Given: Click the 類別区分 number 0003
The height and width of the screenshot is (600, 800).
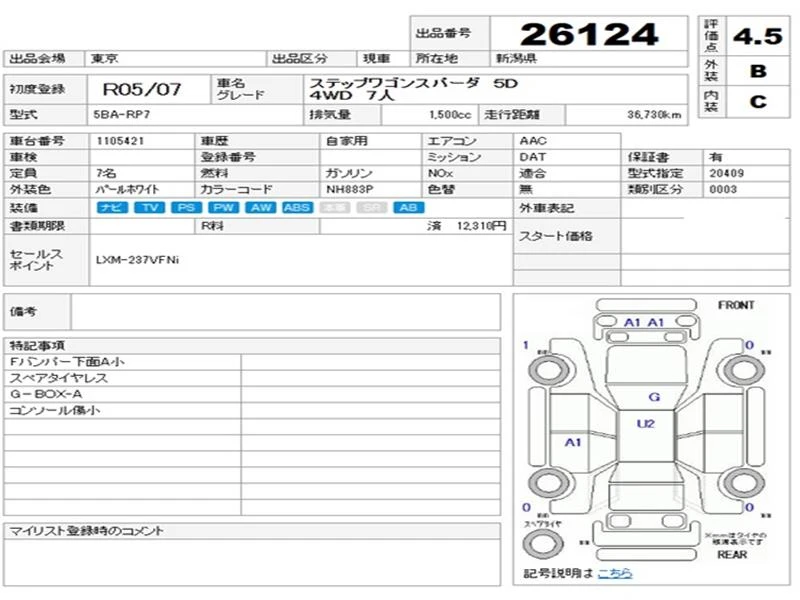Looking at the screenshot, I should click(723, 189).
